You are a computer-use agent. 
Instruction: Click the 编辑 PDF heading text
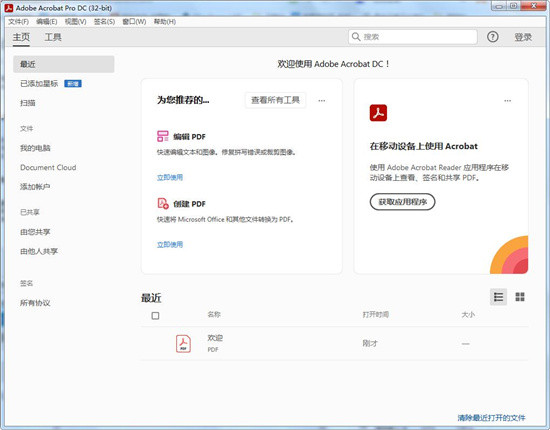pyautogui.click(x=189, y=137)
